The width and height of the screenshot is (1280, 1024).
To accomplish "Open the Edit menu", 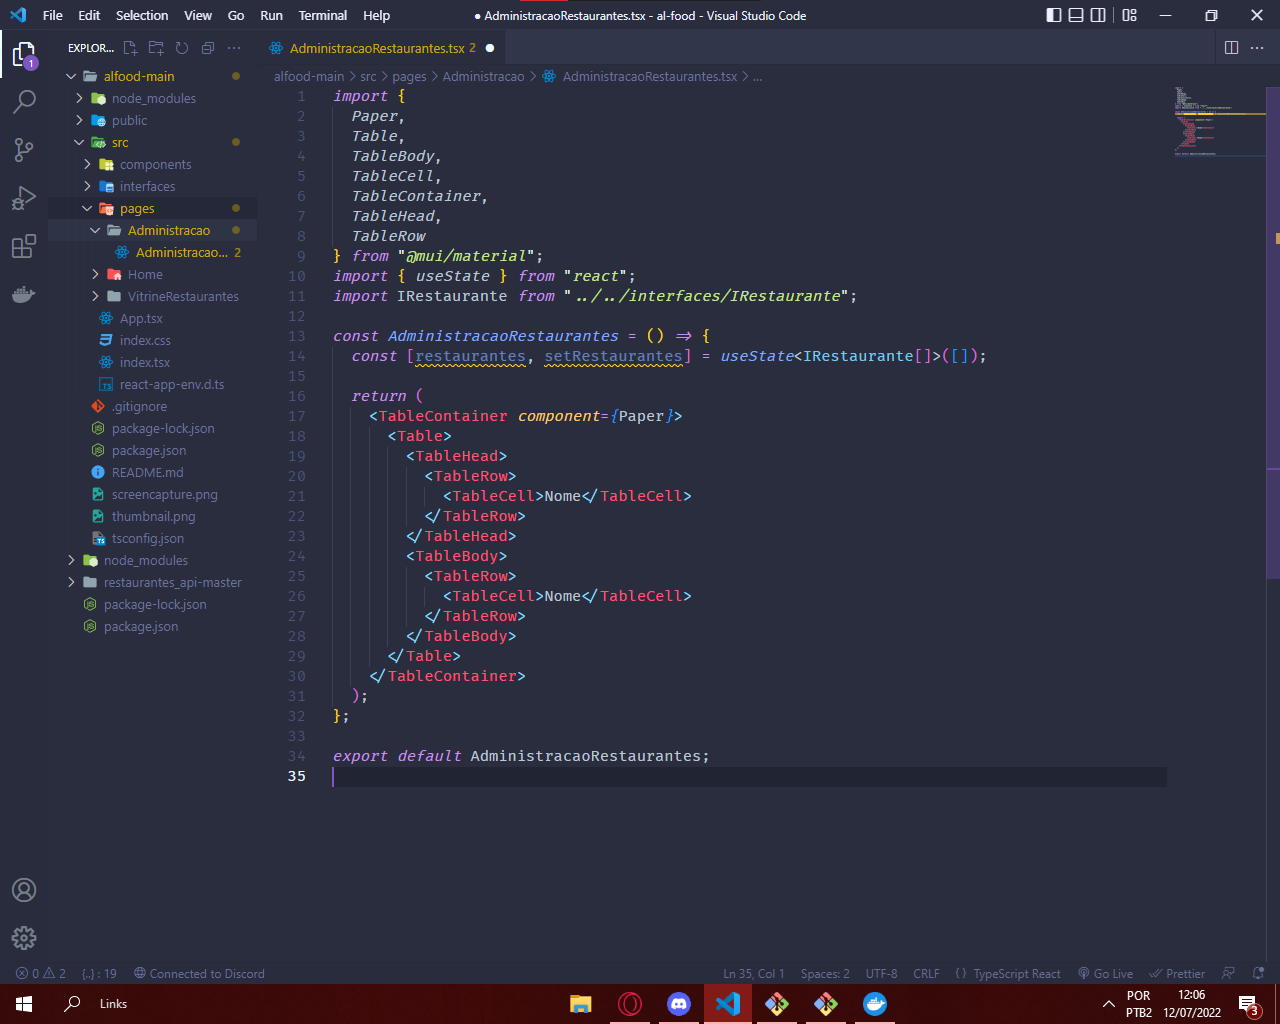I will pyautogui.click(x=89, y=15).
